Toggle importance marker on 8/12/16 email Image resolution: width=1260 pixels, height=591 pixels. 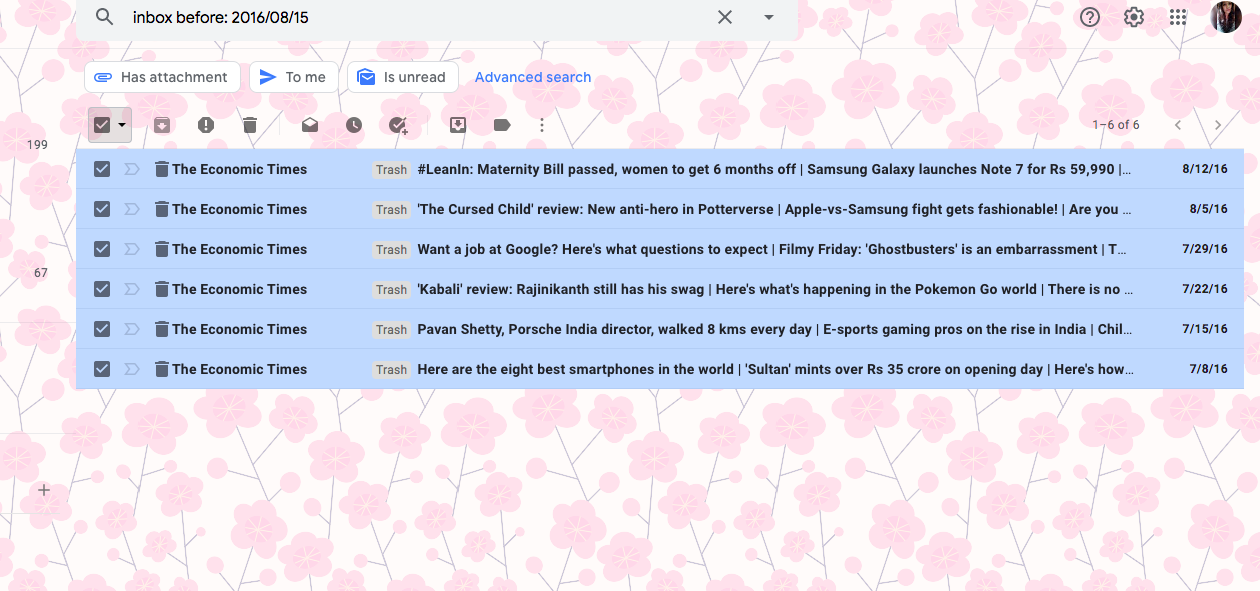[132, 169]
